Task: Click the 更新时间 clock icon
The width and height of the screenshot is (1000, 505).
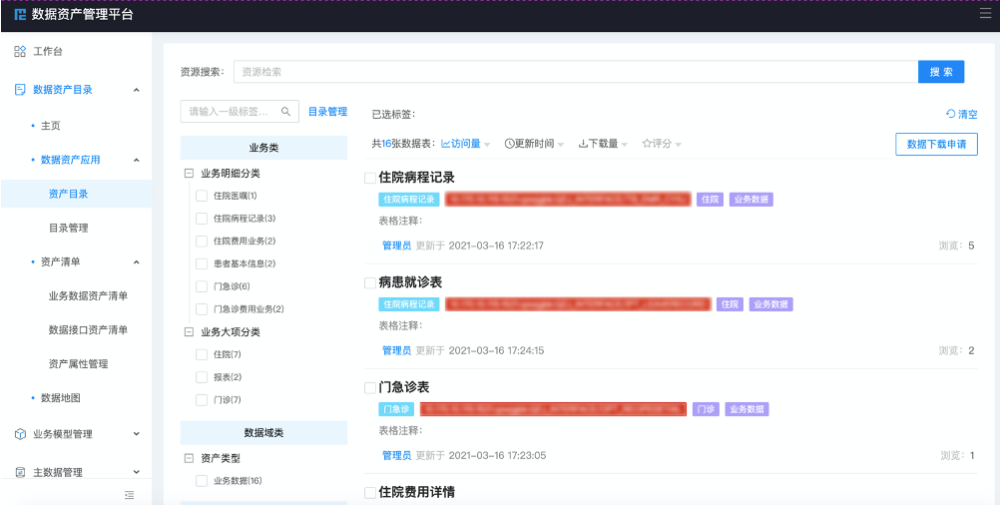Action: pyautogui.click(x=509, y=143)
